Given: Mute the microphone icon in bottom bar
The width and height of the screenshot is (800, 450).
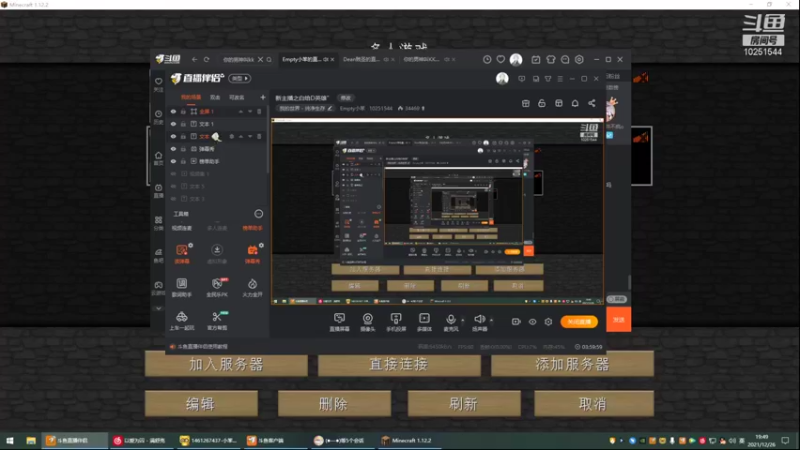Looking at the screenshot, I should [x=451, y=319].
